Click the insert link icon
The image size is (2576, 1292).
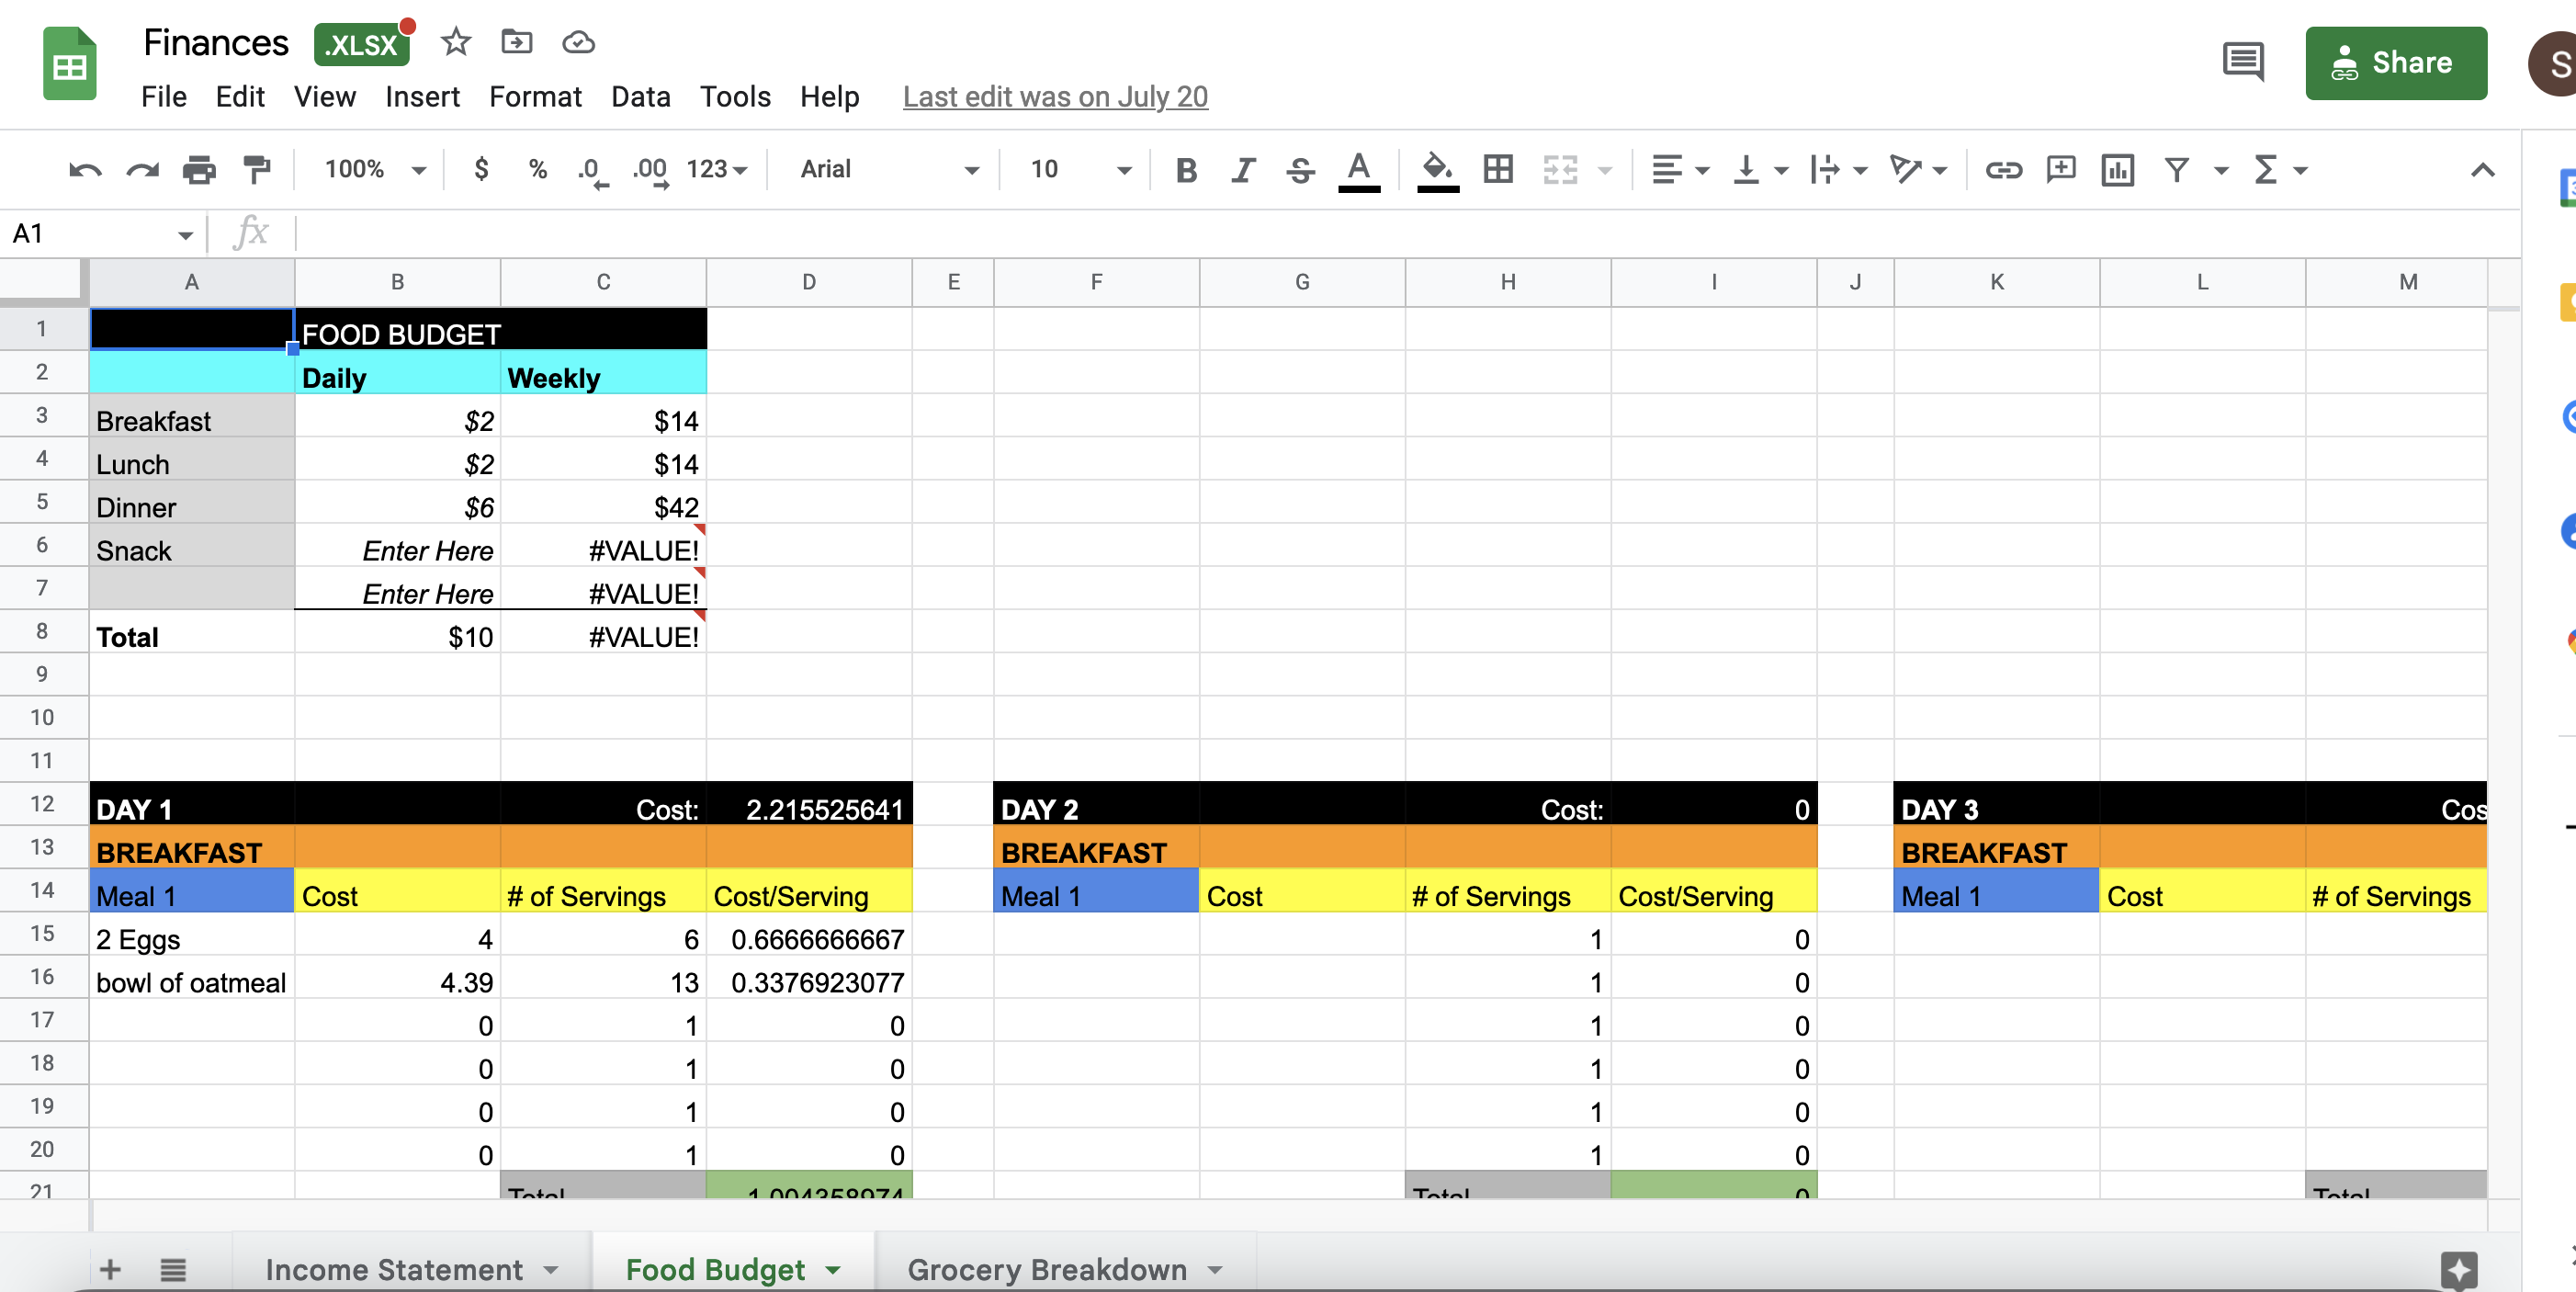pos(2003,170)
